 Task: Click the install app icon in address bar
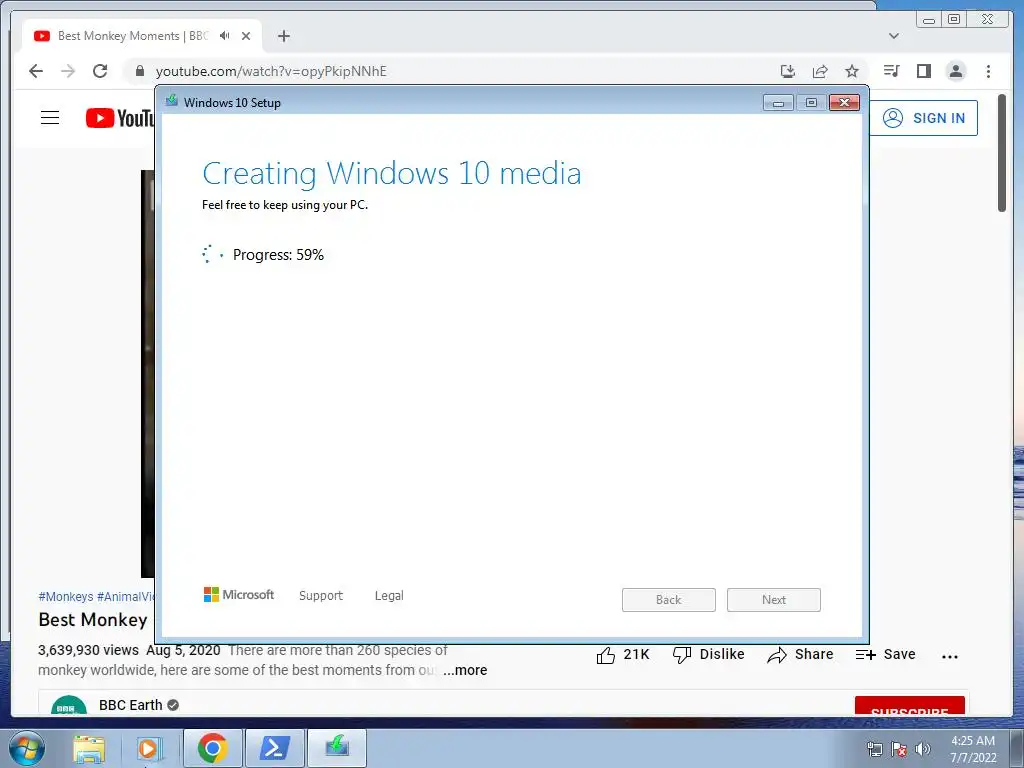coord(788,71)
